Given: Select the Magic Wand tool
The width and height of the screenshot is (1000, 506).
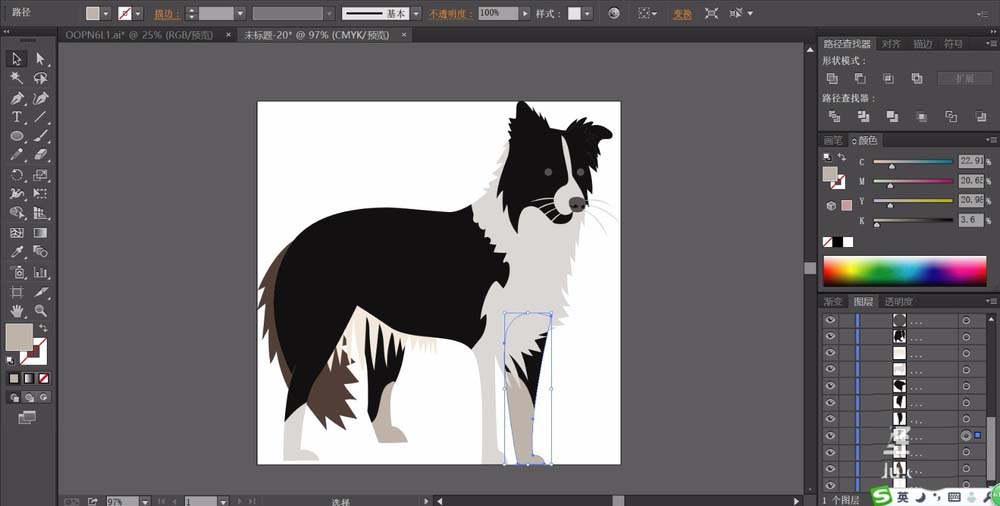Looking at the screenshot, I should (17, 78).
